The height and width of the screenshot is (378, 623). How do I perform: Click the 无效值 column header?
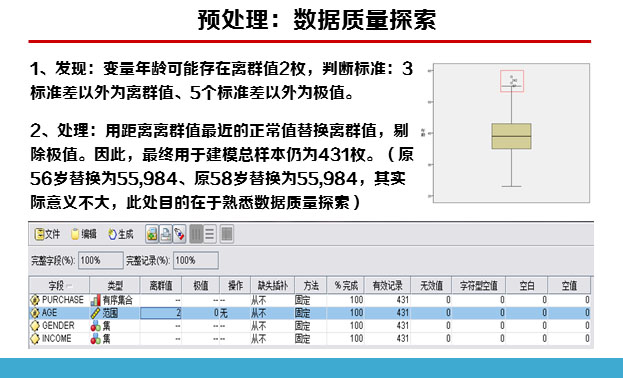click(431, 285)
